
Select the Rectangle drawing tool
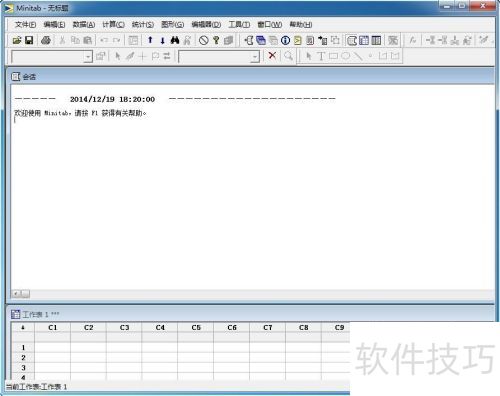click(x=333, y=56)
